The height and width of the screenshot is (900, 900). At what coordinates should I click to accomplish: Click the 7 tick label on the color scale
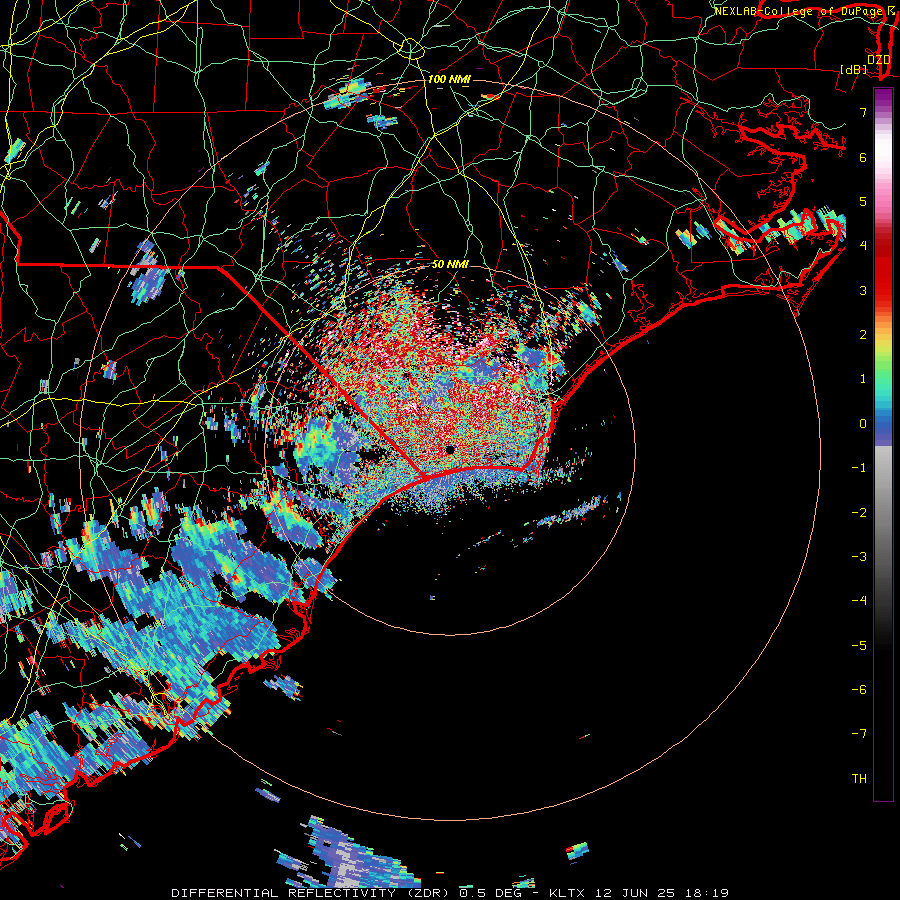[x=863, y=112]
